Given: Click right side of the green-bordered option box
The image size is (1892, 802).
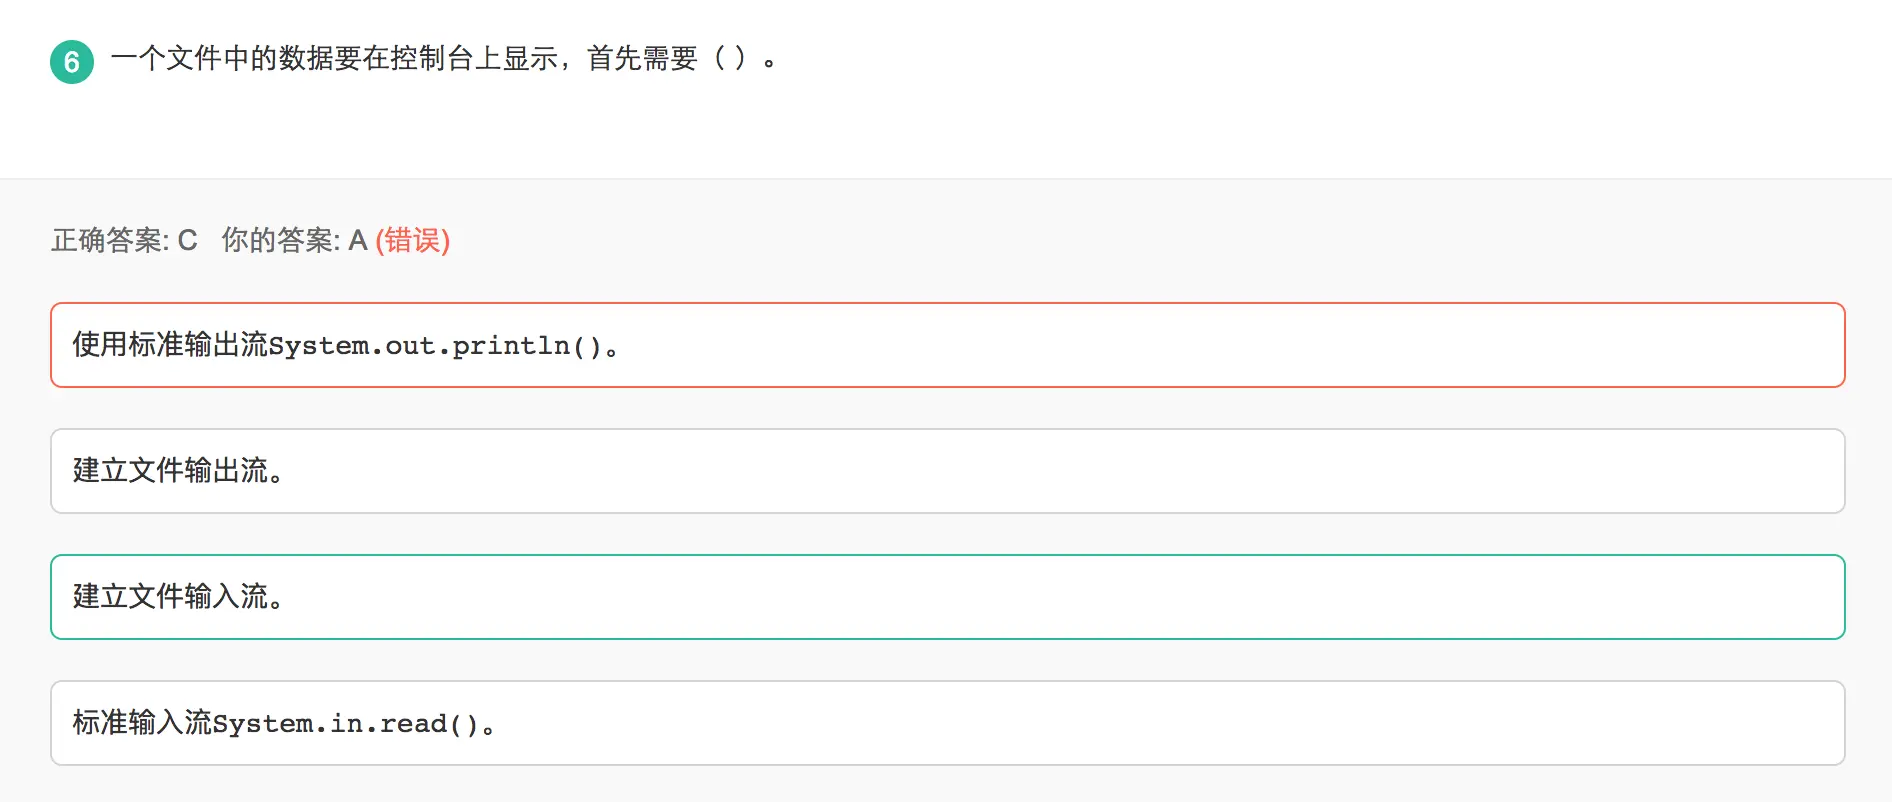Looking at the screenshot, I should click(x=1700, y=597).
